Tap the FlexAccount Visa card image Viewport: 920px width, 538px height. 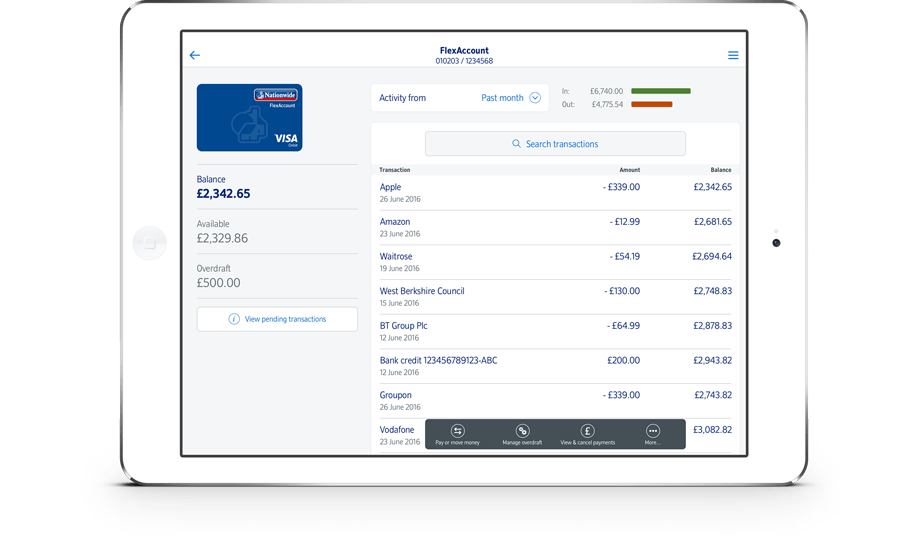coord(249,117)
